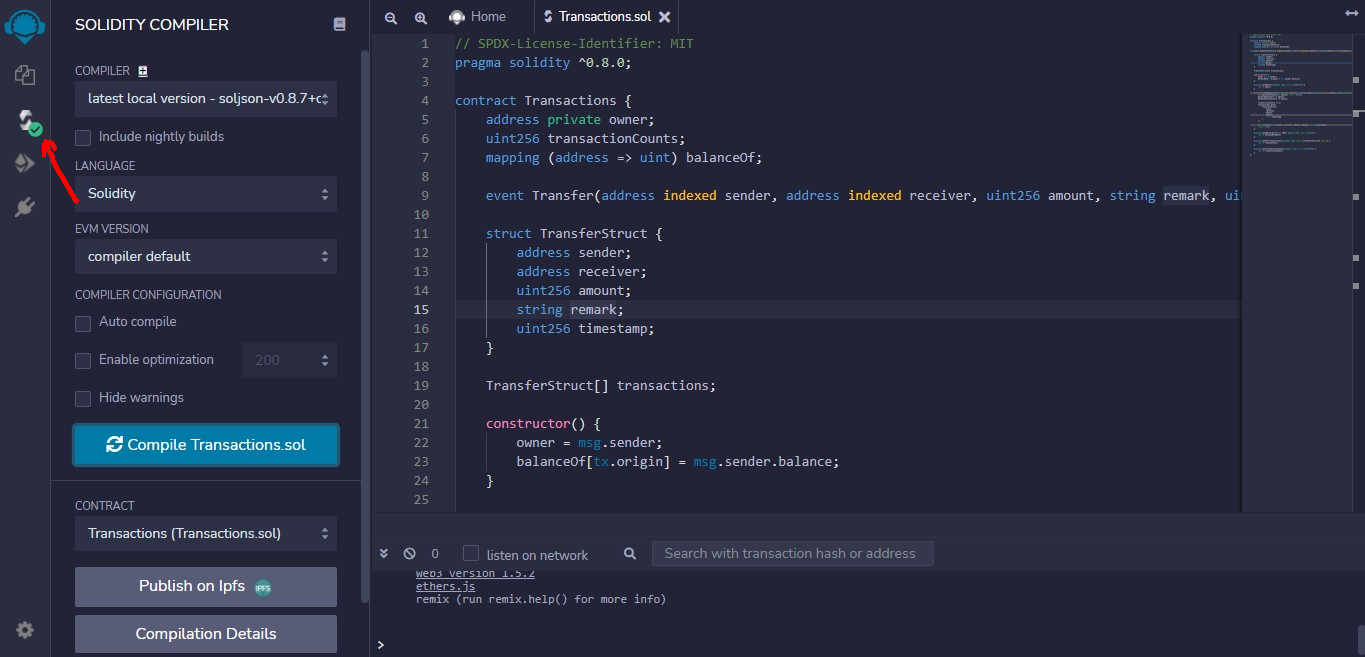Click the Compile Transactions.sol button
This screenshot has height=657, width=1365.
pyautogui.click(x=206, y=445)
